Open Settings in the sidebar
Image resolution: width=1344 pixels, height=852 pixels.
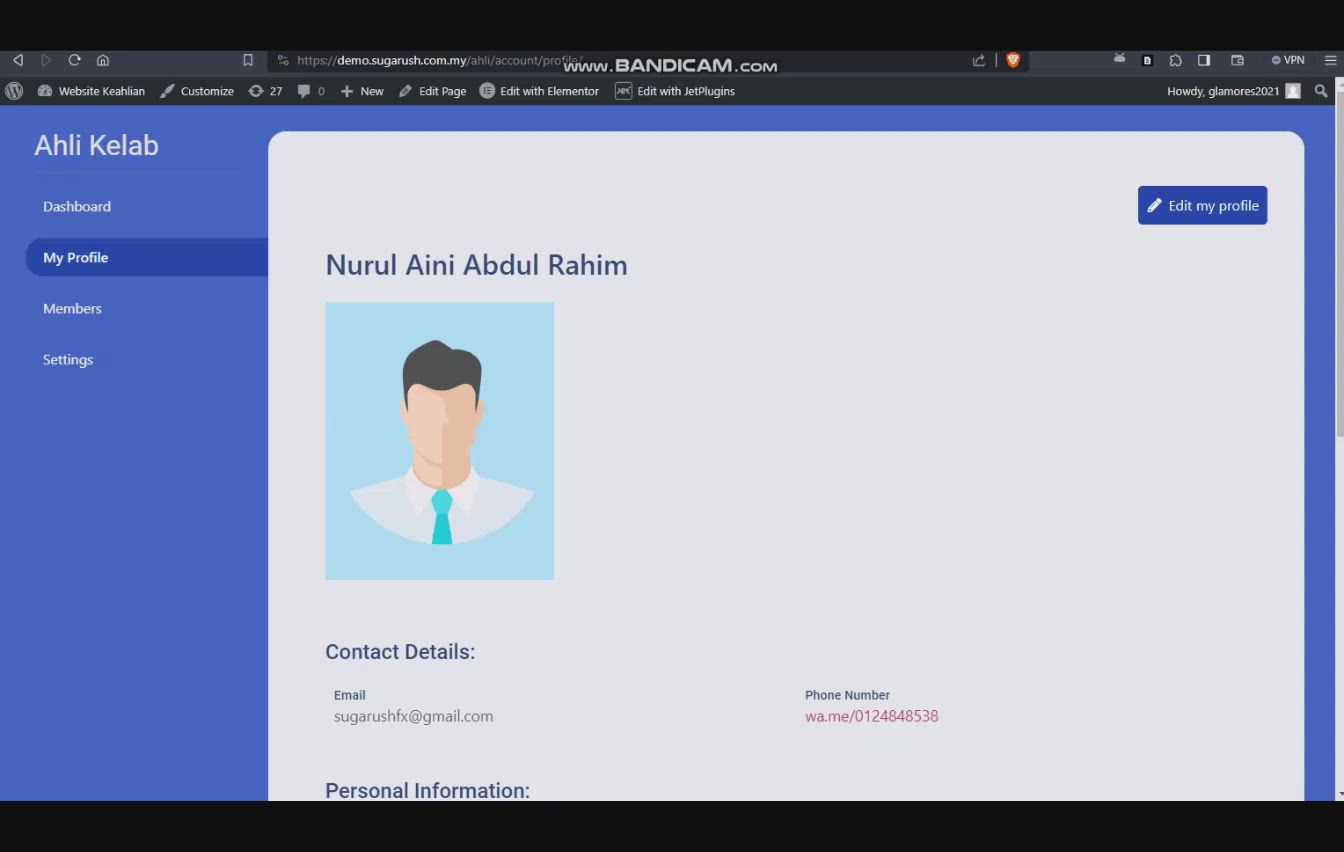tap(68, 359)
